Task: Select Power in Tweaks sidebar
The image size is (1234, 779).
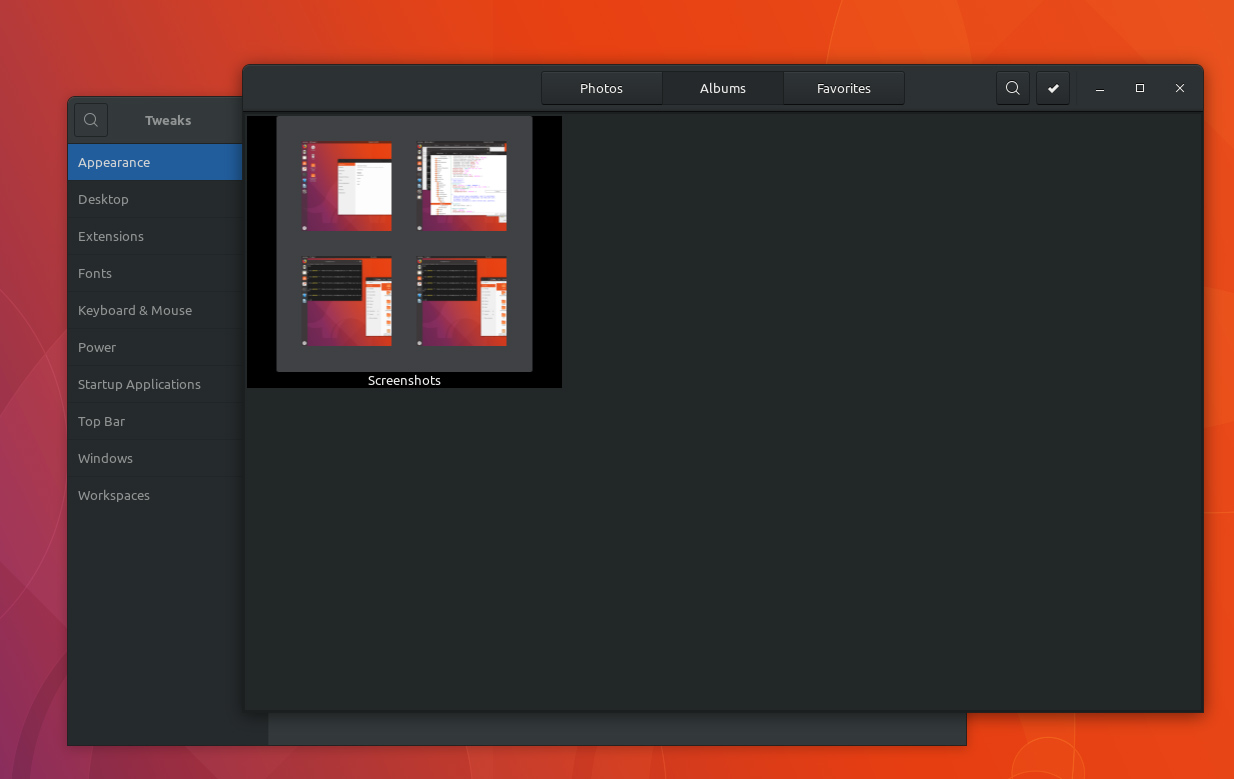Action: [155, 347]
